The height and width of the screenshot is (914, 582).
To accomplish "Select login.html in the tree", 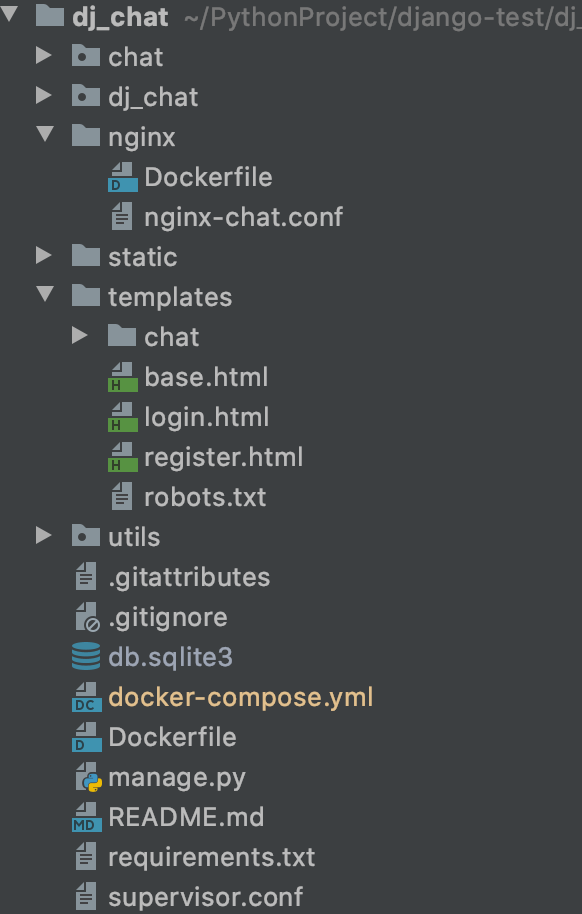I will click(206, 417).
